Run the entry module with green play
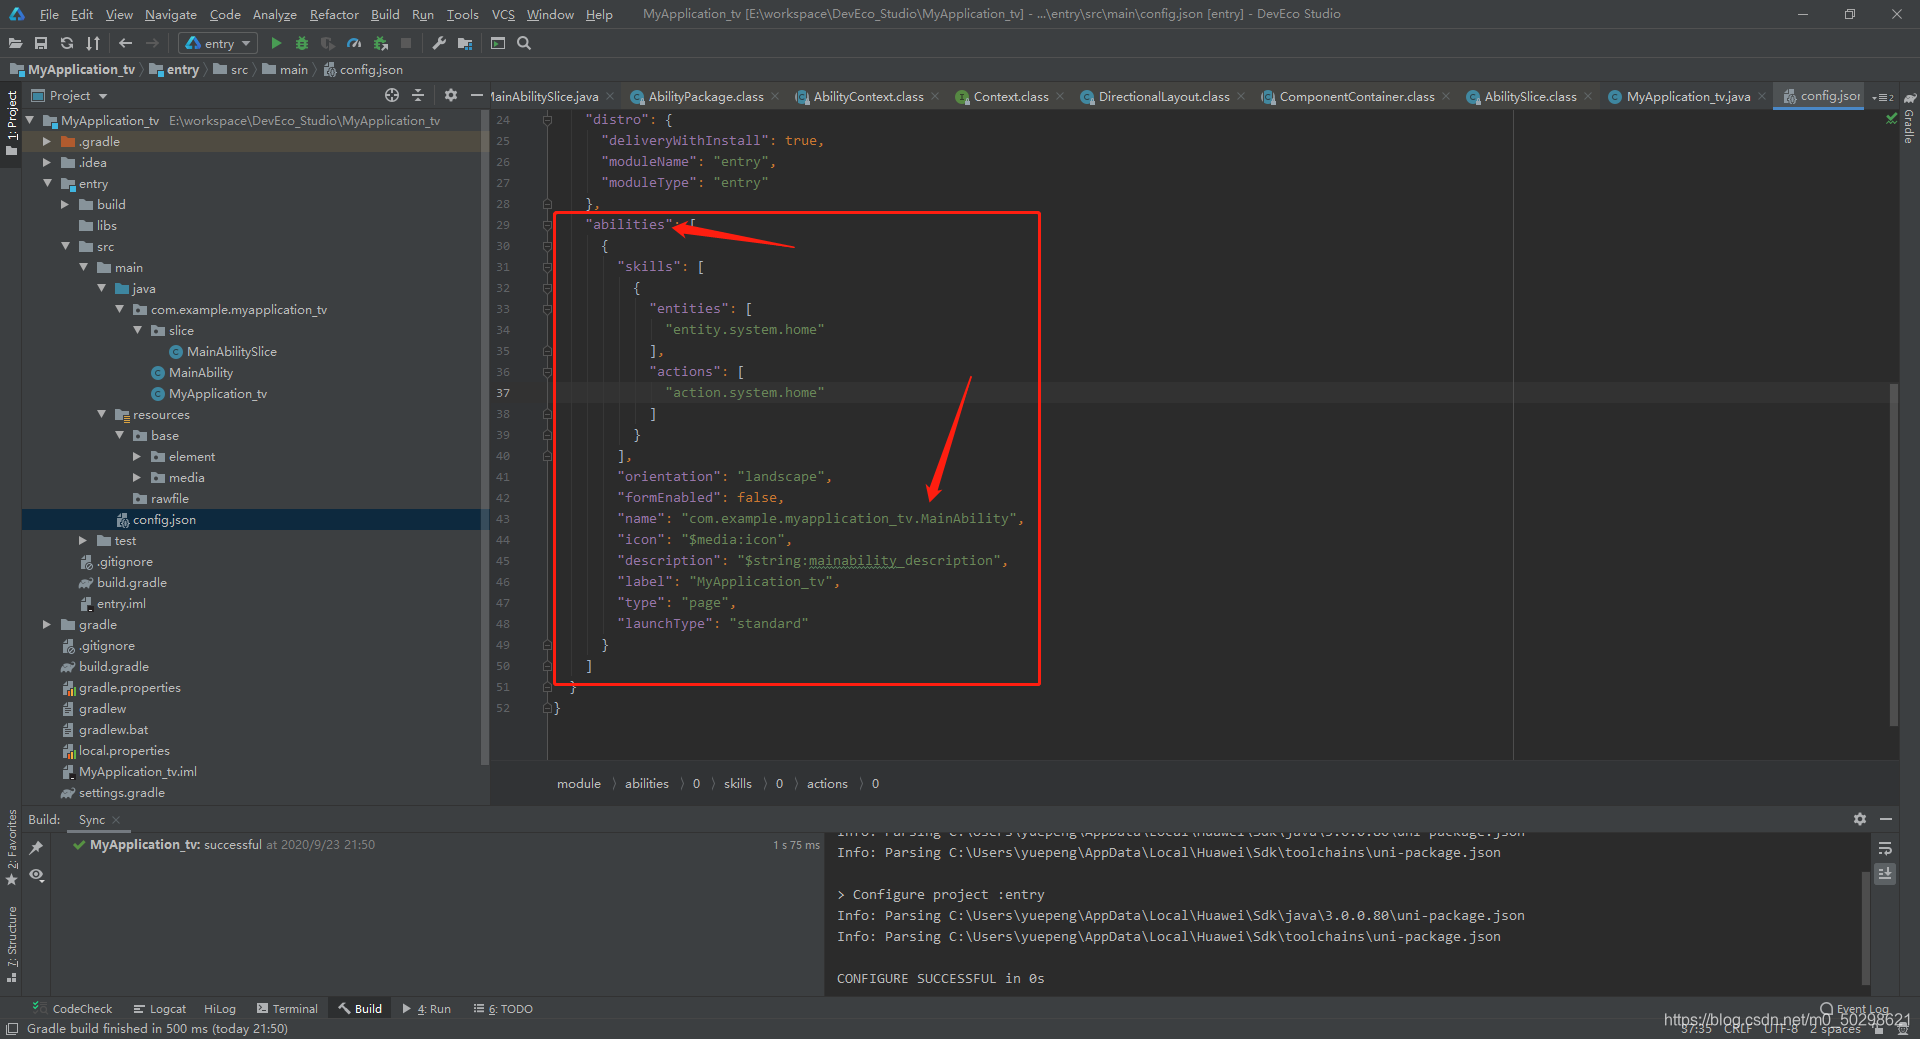Image resolution: width=1920 pixels, height=1039 pixels. click(x=276, y=43)
